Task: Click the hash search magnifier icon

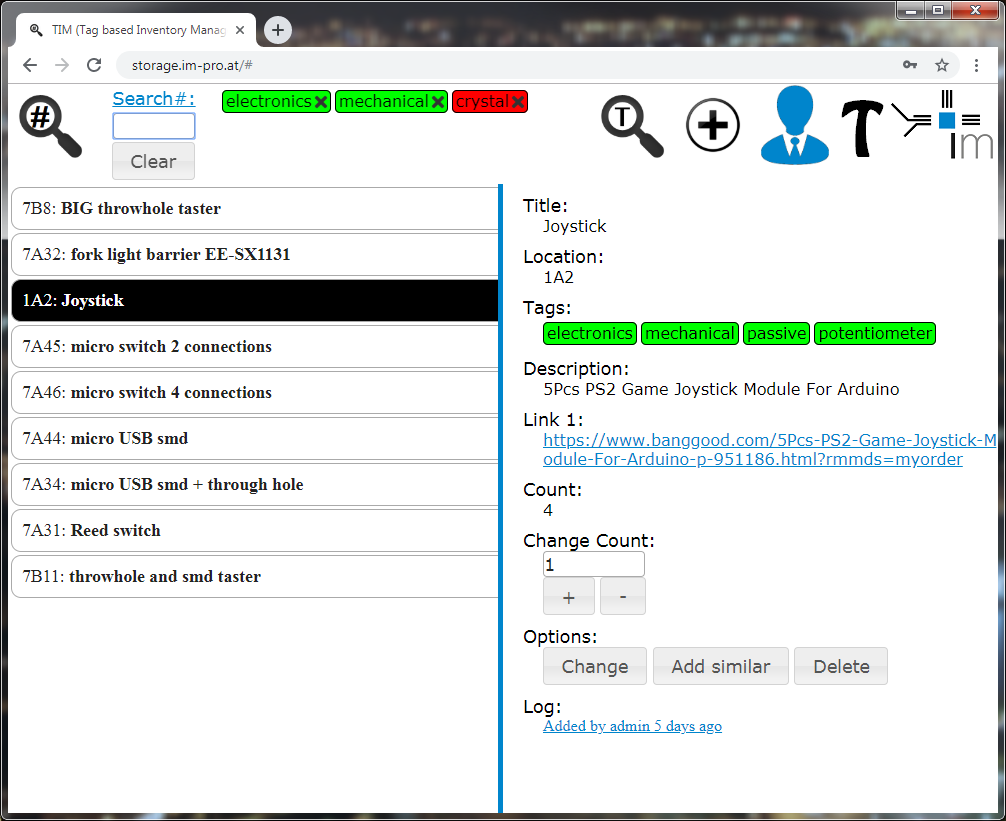Action: (51, 126)
